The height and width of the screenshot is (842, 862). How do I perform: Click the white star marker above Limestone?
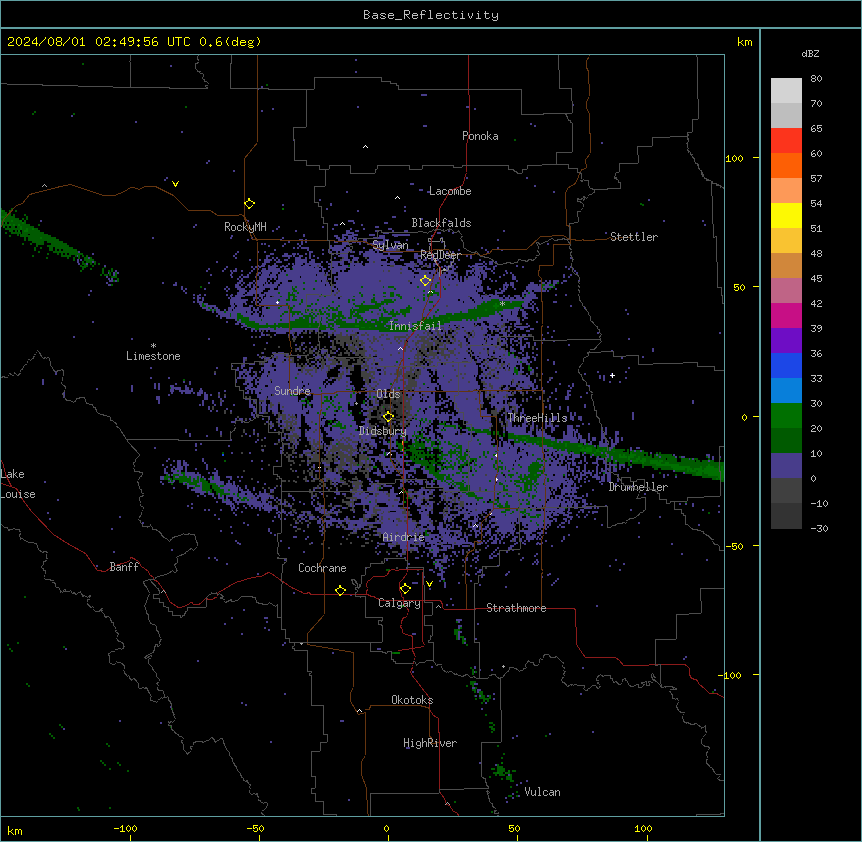click(153, 346)
